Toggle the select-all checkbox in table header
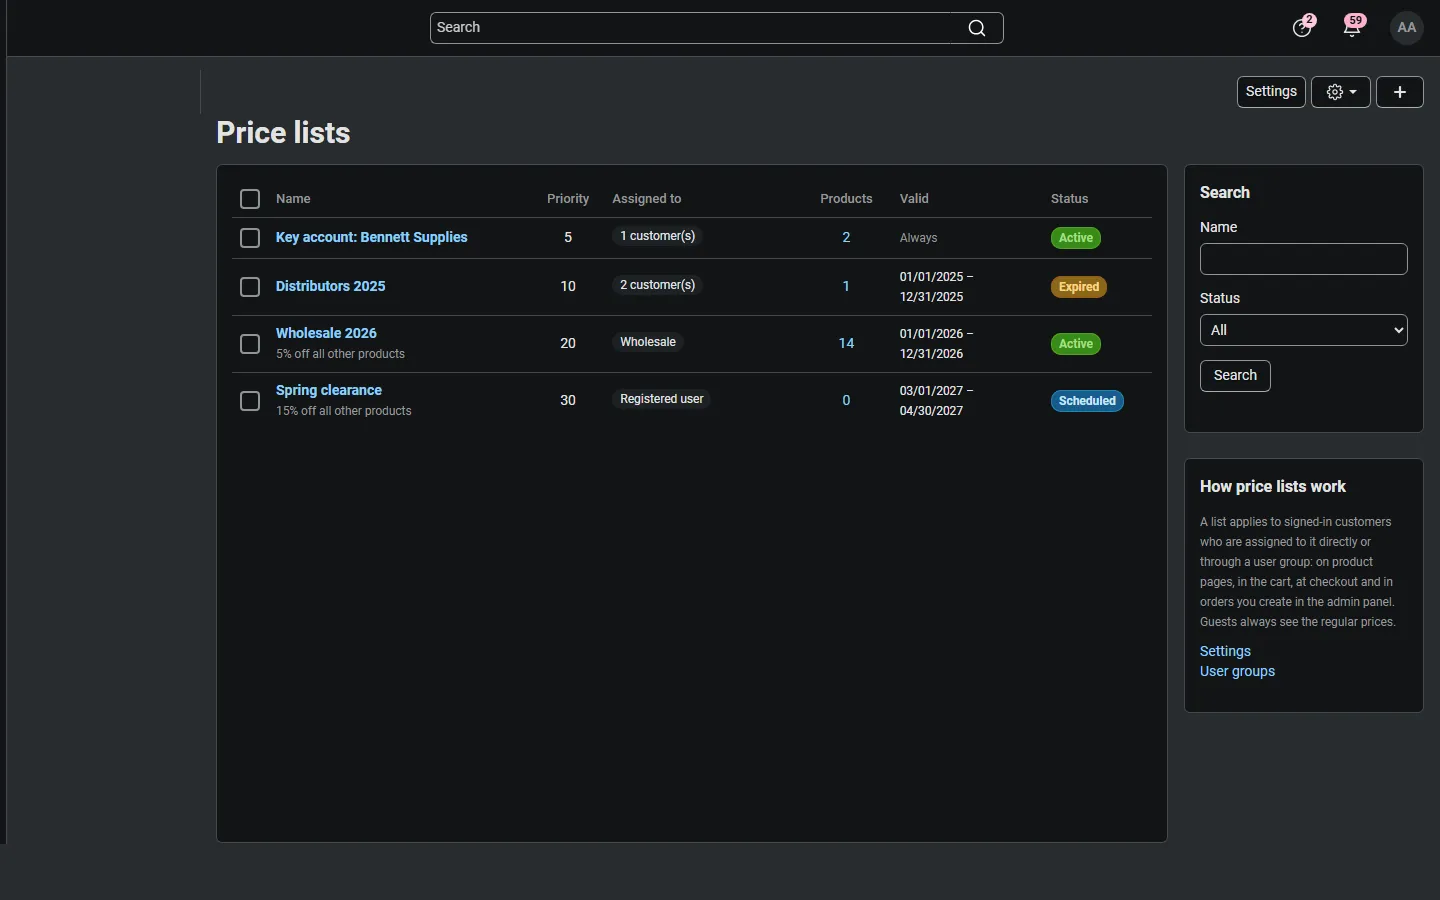 pos(250,199)
